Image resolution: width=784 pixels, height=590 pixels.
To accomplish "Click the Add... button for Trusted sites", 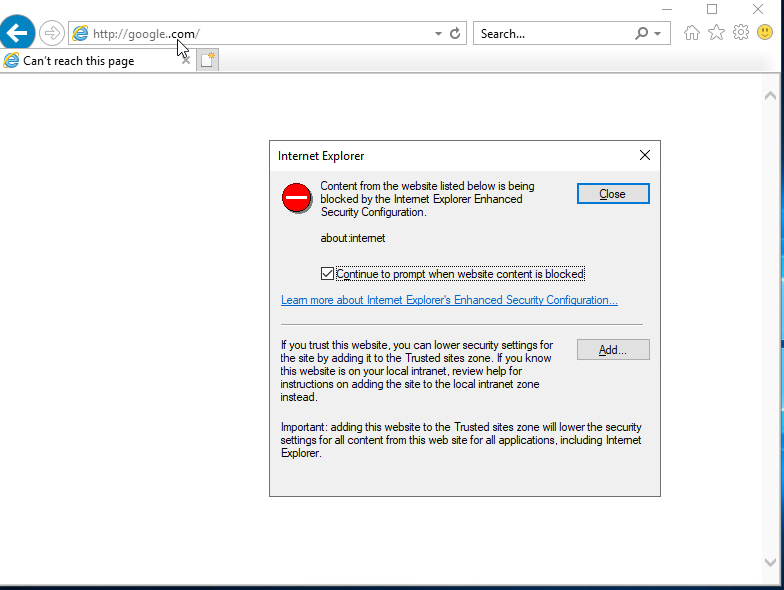I will (613, 350).
